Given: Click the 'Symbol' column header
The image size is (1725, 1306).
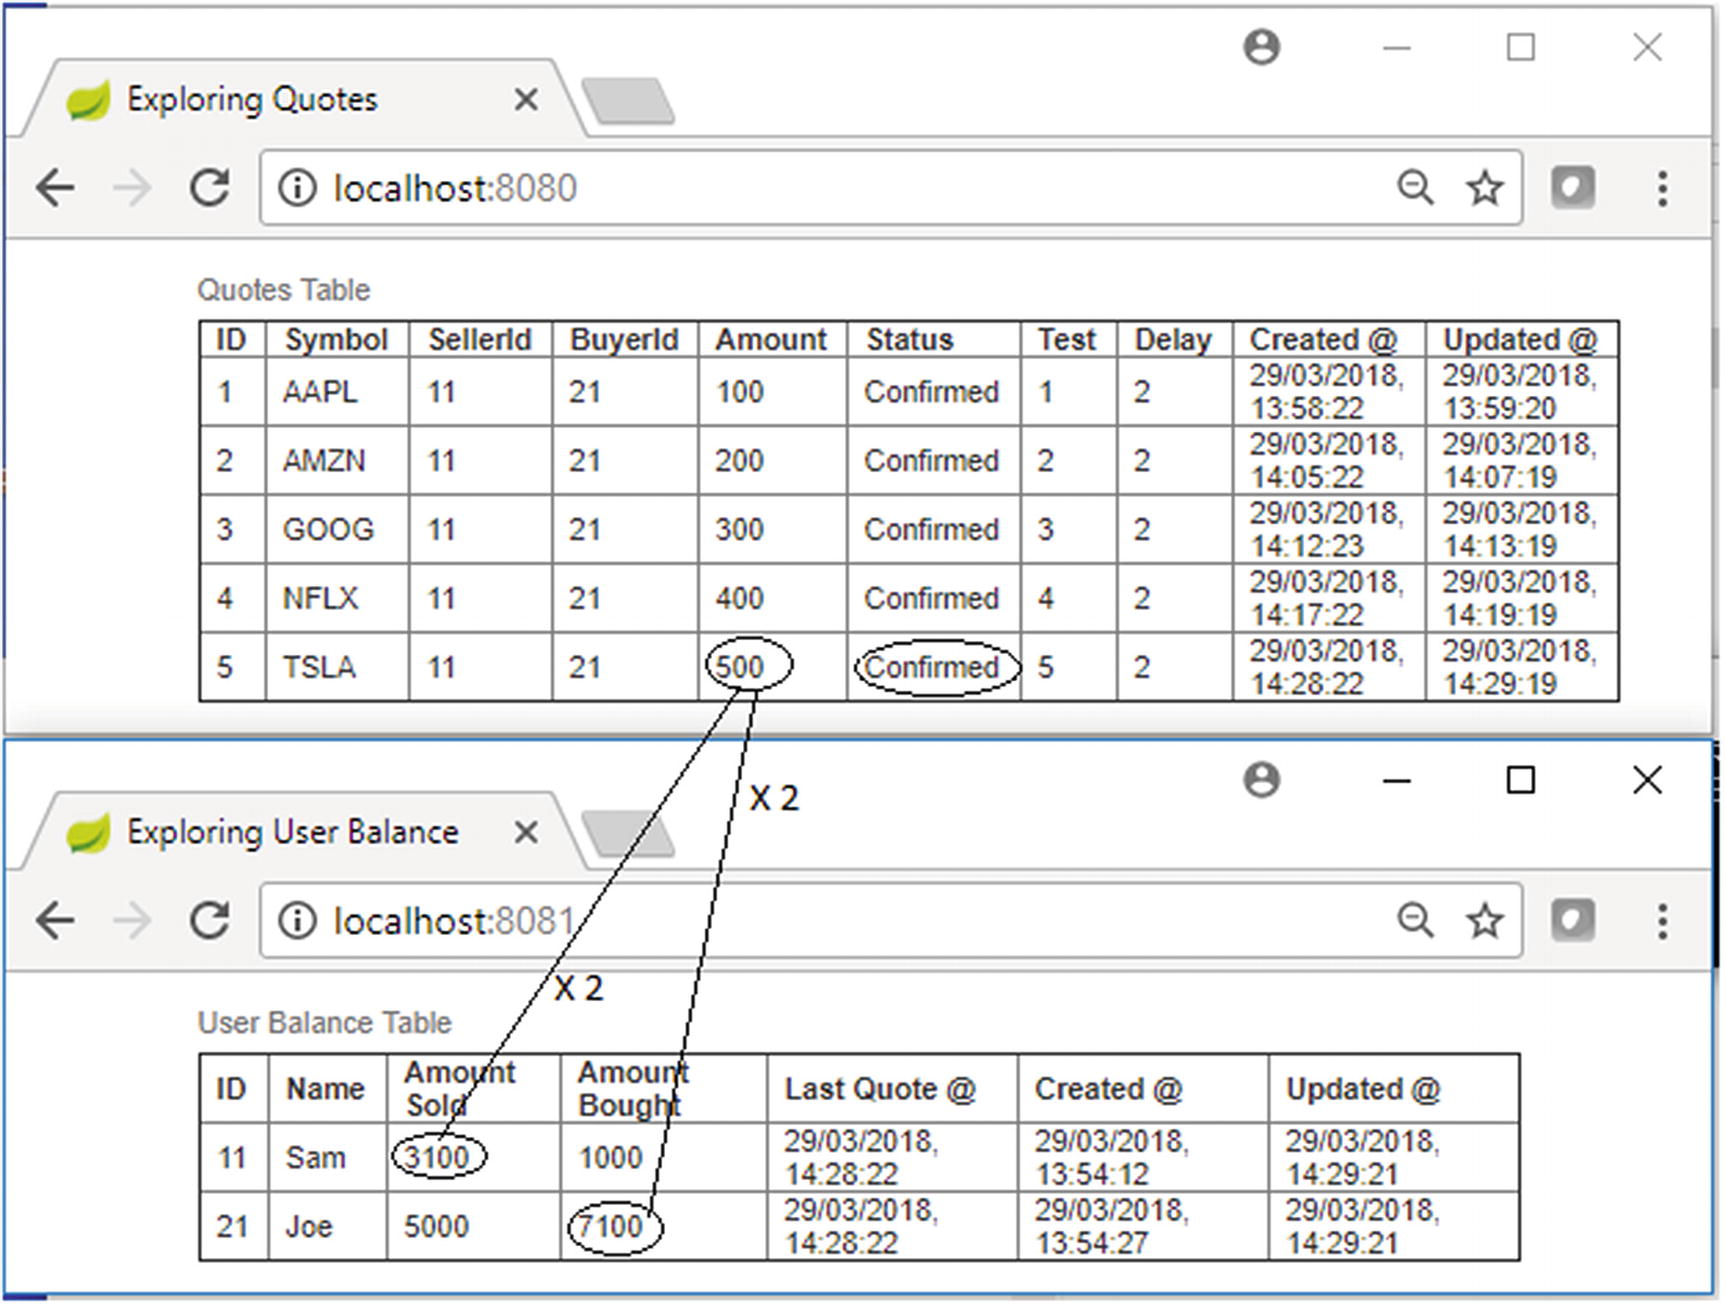Looking at the screenshot, I should pos(337,340).
